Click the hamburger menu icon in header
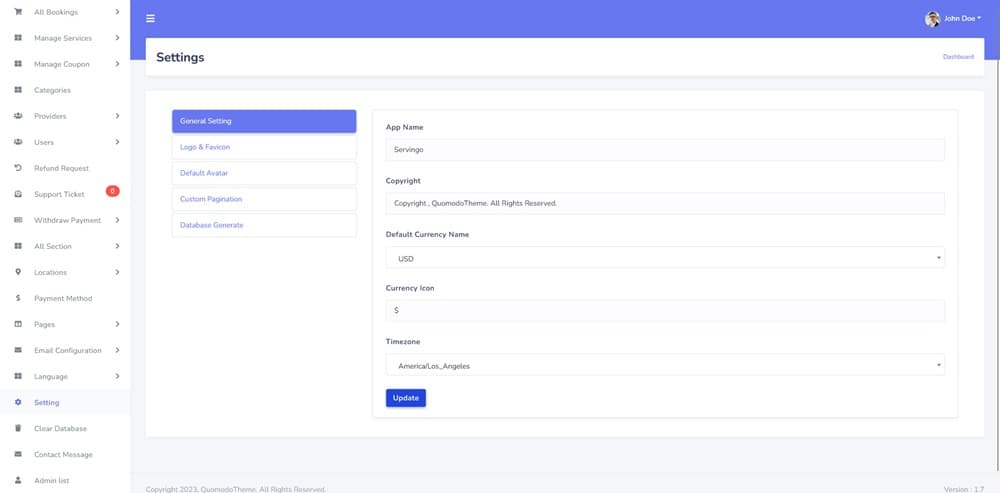This screenshot has height=493, width=1000. click(x=150, y=18)
